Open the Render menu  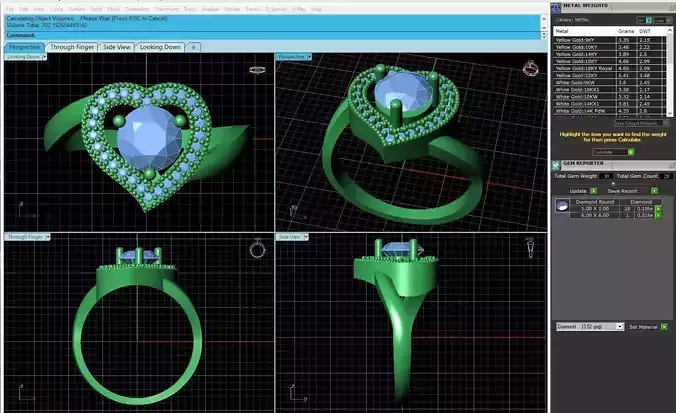232,9
